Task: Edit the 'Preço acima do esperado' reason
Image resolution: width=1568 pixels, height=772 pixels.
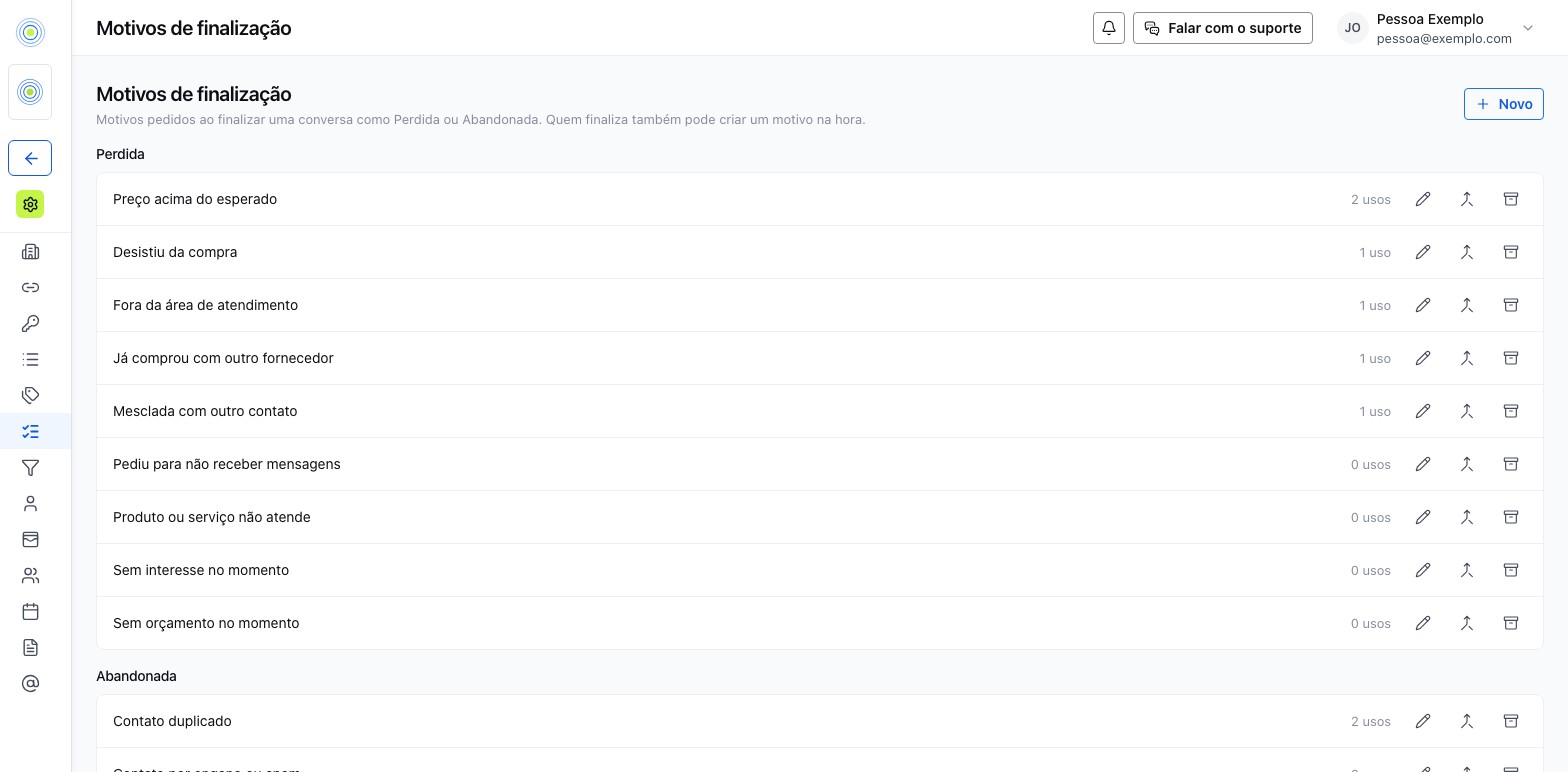Action: pyautogui.click(x=1423, y=199)
